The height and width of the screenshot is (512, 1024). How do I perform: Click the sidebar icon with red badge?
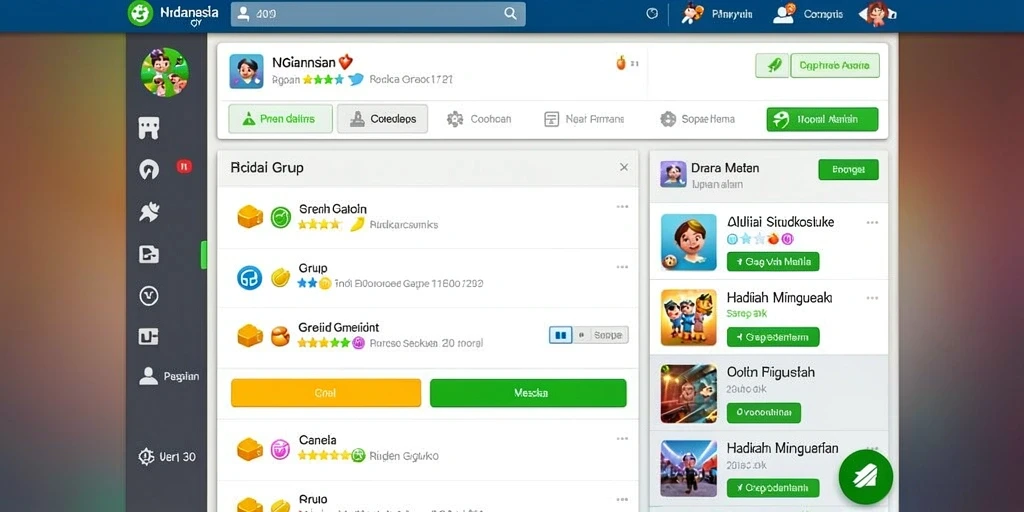149,170
